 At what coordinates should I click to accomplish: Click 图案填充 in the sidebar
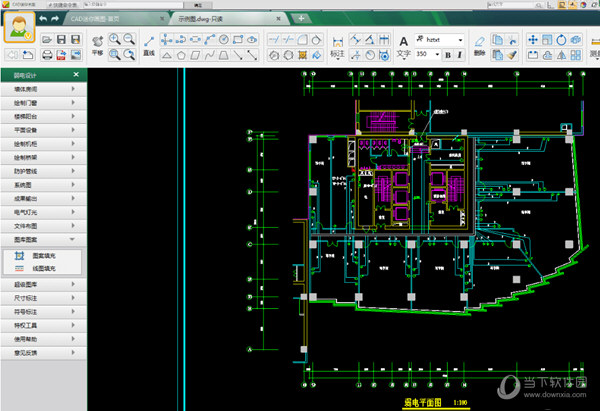point(42,256)
